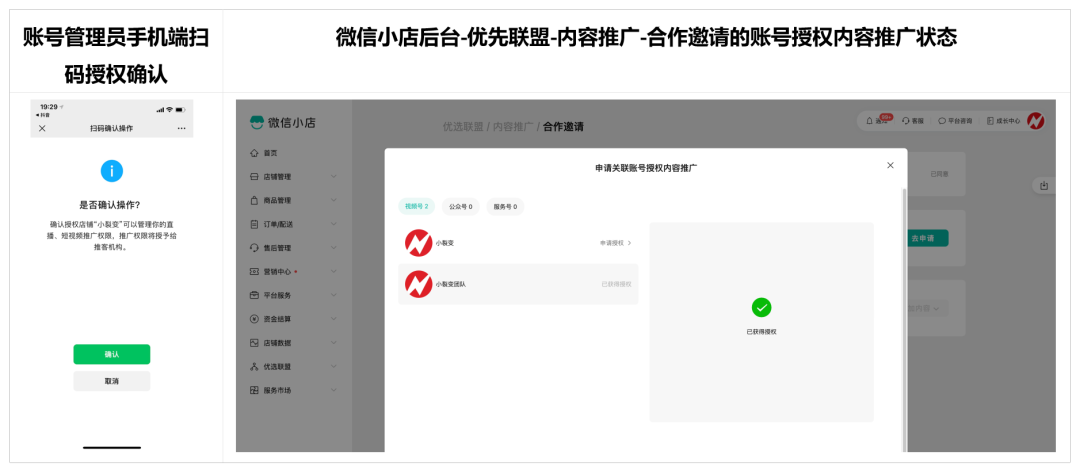This screenshot has width=1080, height=474.
Task: Click 内容推广 in the breadcrumb
Action: pyautogui.click(x=513, y=127)
